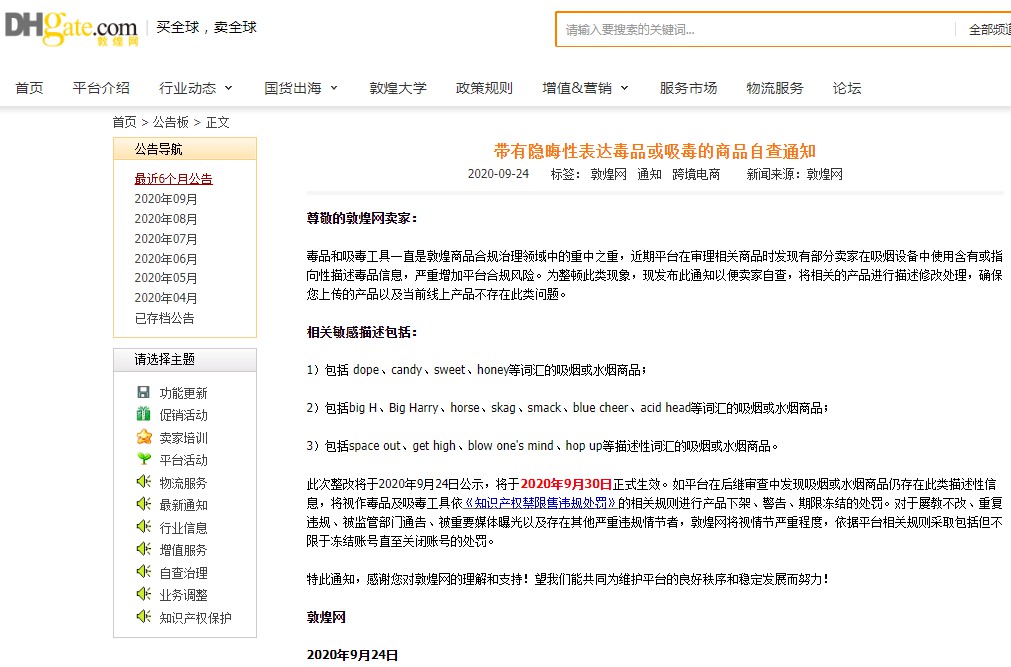
Task: Open 政策规则 menu item
Action: click(484, 88)
